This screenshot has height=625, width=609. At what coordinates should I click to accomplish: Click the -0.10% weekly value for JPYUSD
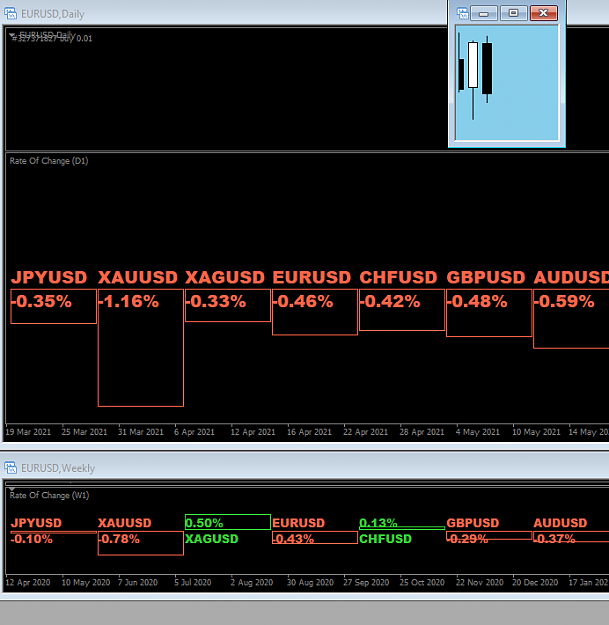[31, 539]
